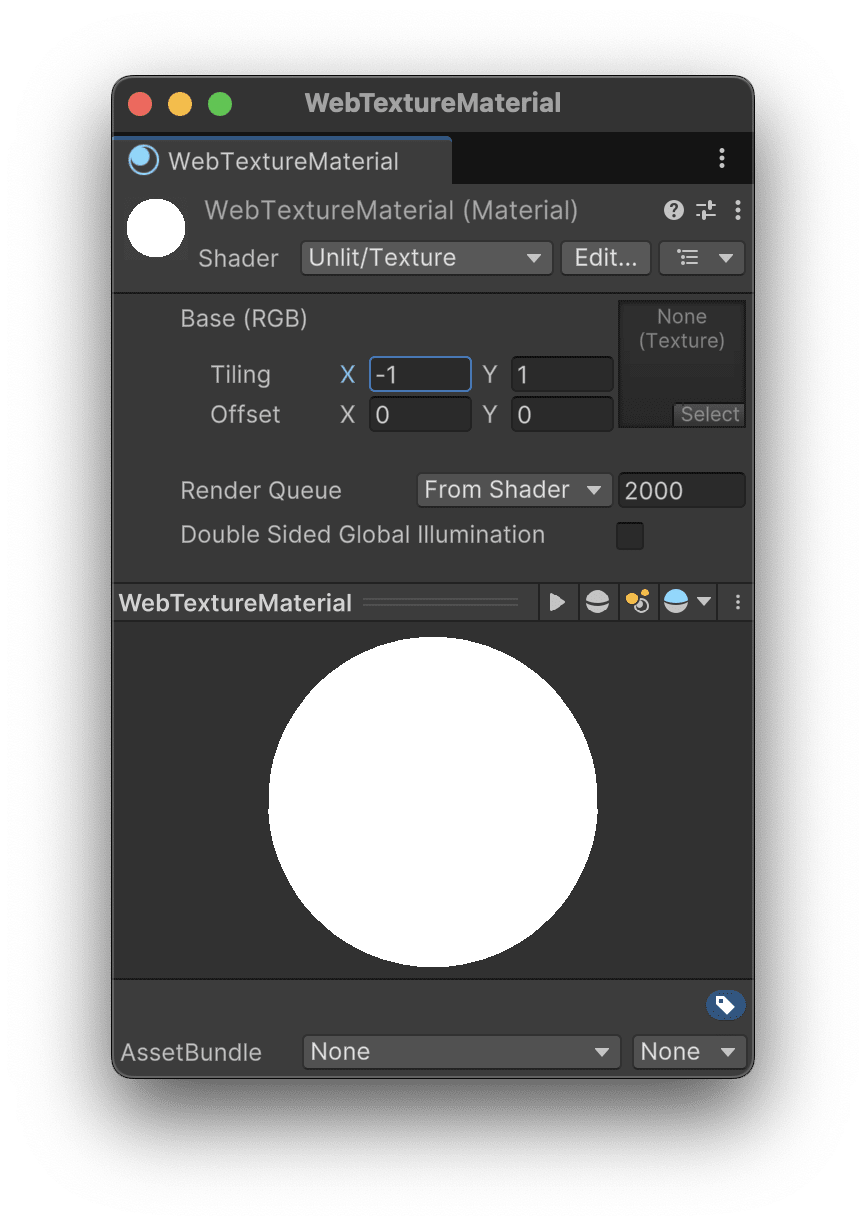Toggle preview light icon

(x=637, y=602)
